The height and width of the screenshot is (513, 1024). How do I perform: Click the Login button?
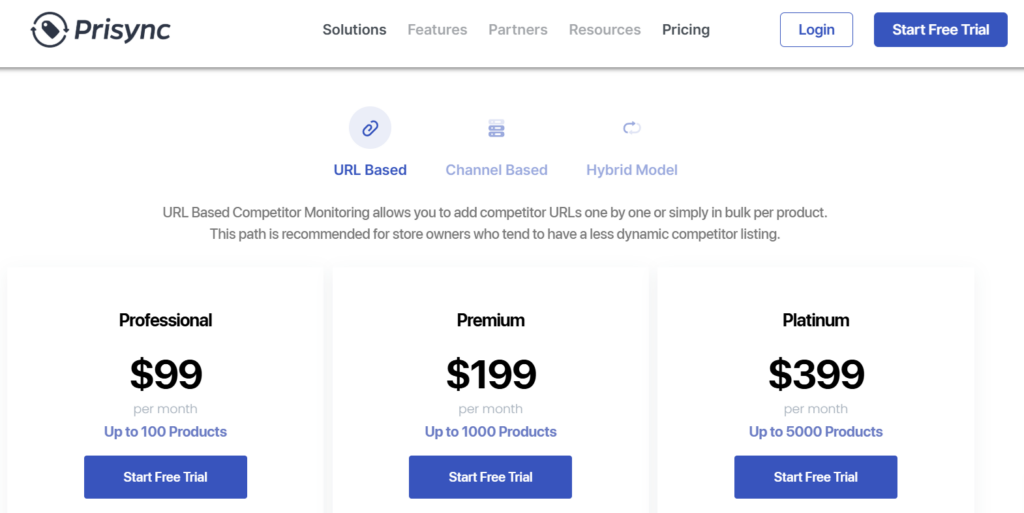816,30
